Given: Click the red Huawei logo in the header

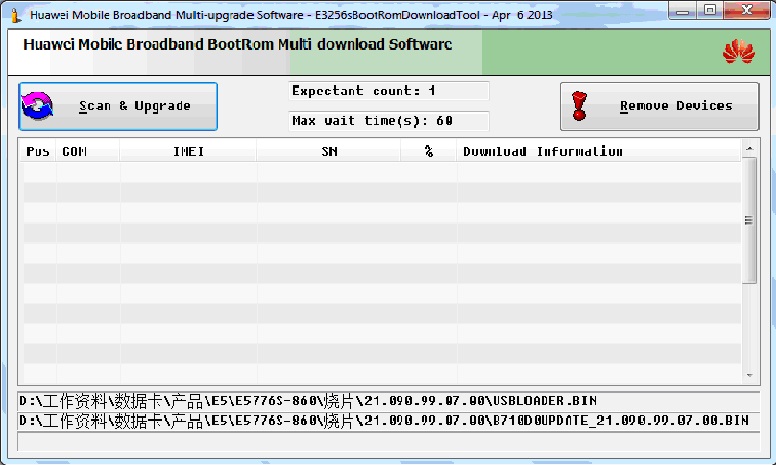Looking at the screenshot, I should [738, 52].
